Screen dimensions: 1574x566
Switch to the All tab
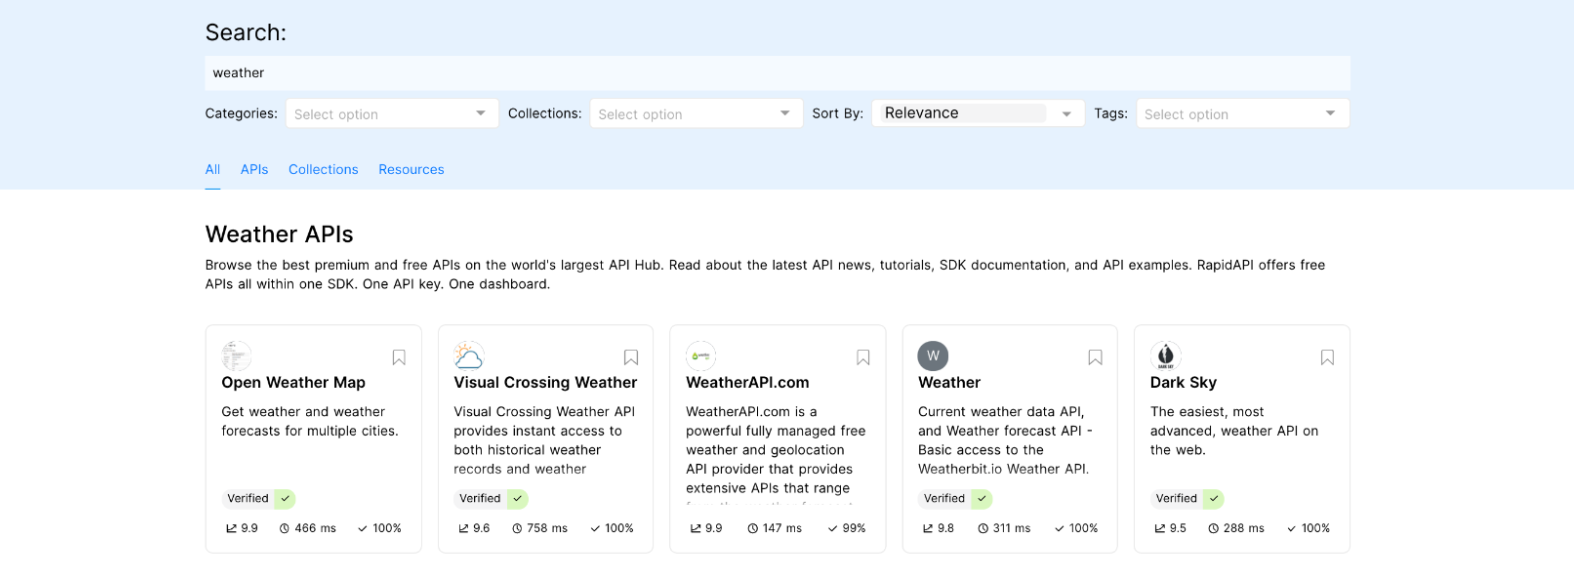(x=213, y=170)
